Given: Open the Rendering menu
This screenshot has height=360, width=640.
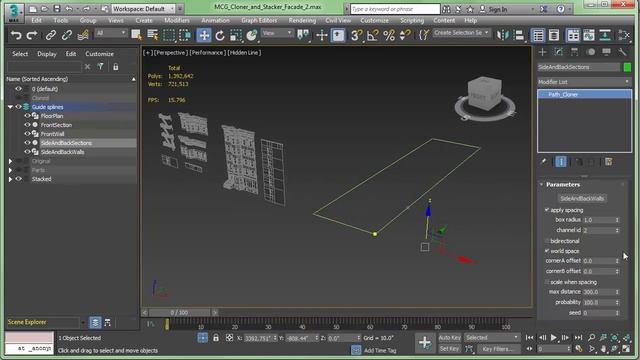Looking at the screenshot, I should pos(302,20).
